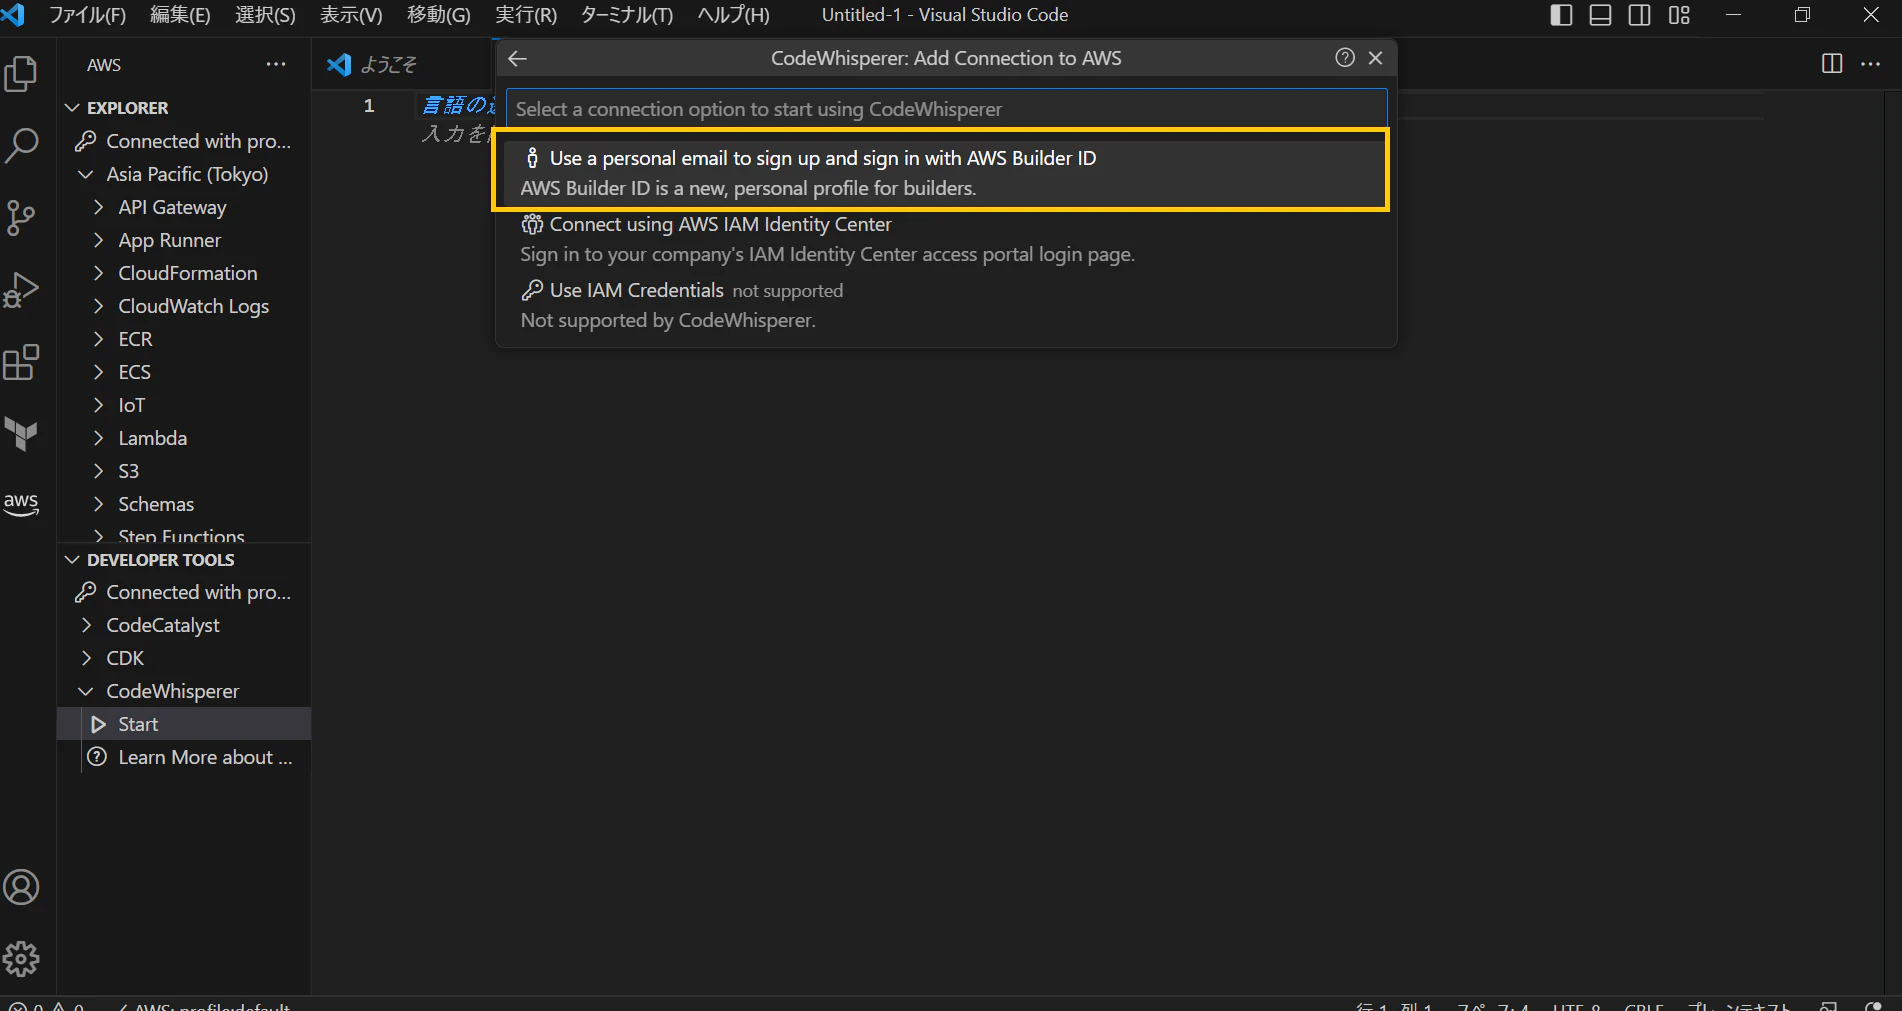Collapse the Asia Pacific (Tokyo) region node
Screen dimensions: 1902x1011
pyautogui.click(x=86, y=174)
